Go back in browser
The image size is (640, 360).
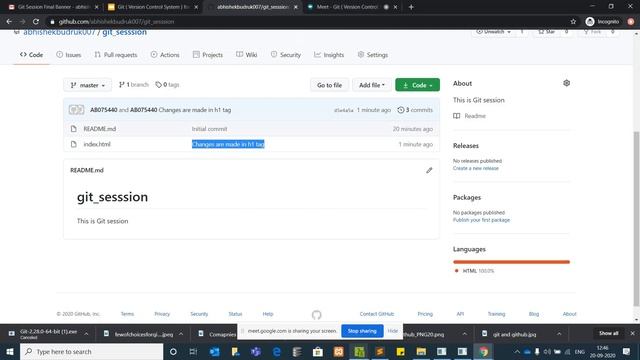[x=9, y=22]
